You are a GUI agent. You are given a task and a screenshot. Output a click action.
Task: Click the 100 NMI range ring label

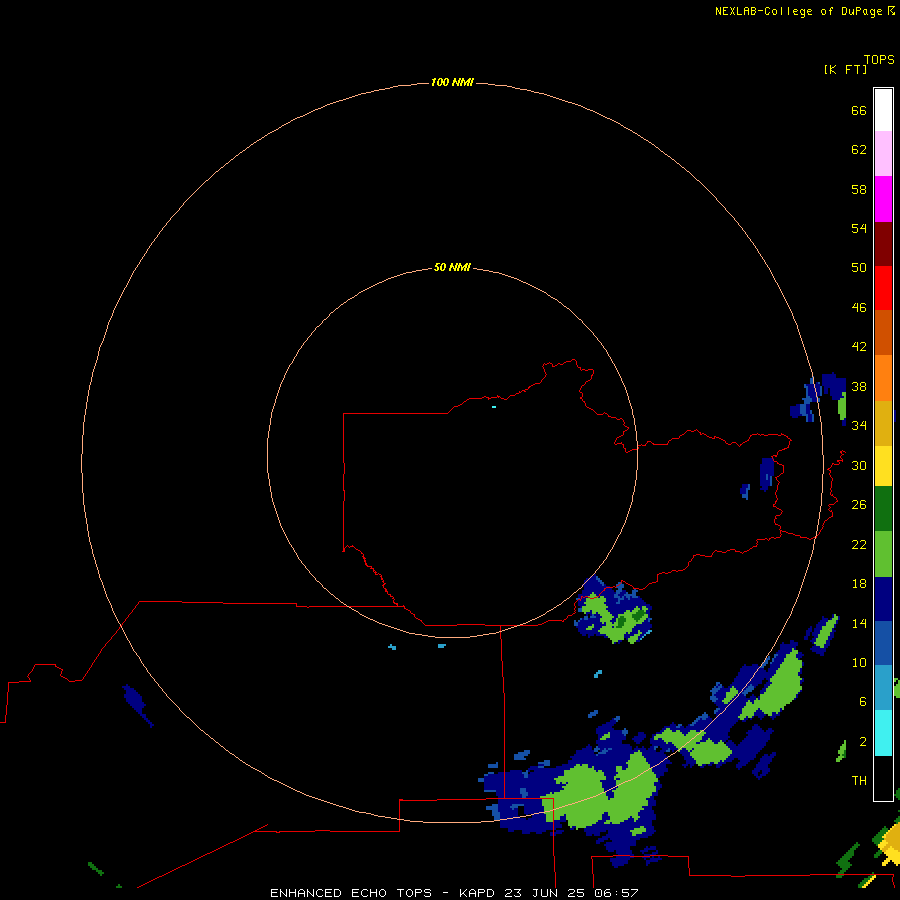[x=452, y=82]
